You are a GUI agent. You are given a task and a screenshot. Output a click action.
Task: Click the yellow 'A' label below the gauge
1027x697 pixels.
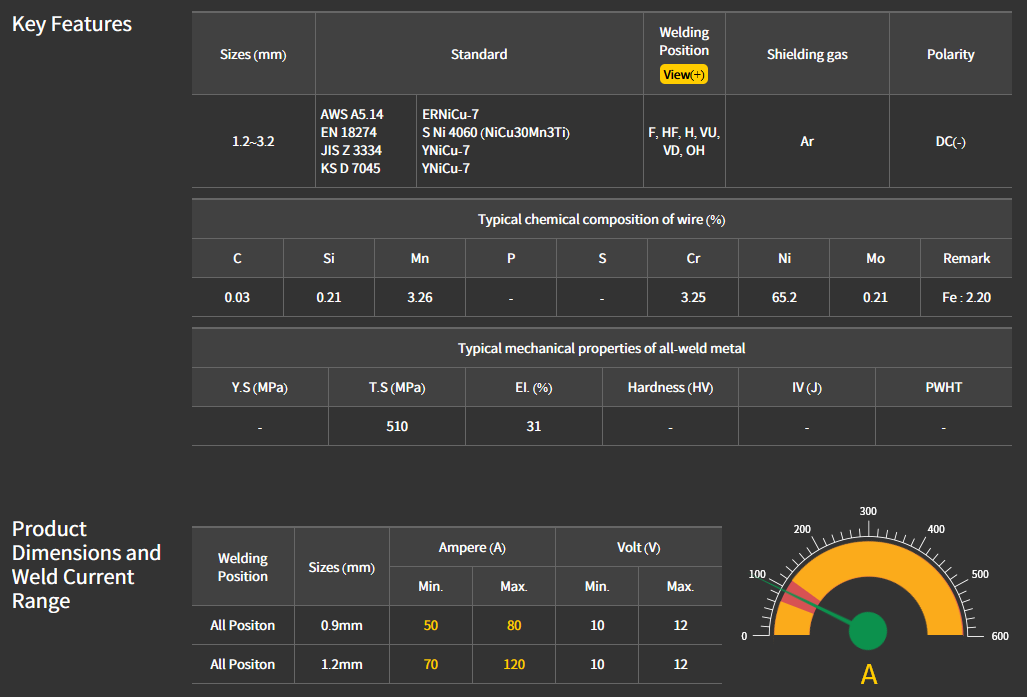point(868,675)
